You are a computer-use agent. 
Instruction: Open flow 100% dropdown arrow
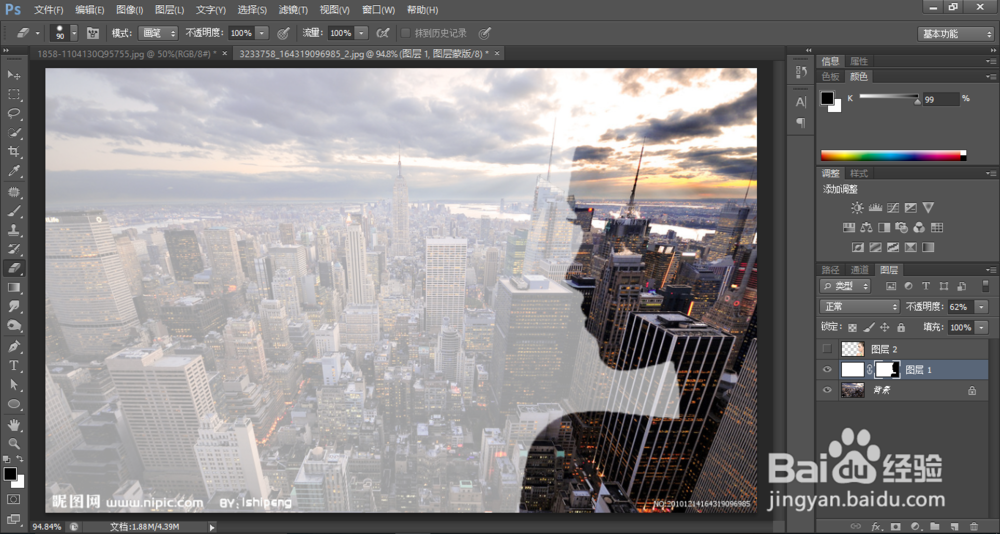(x=362, y=33)
